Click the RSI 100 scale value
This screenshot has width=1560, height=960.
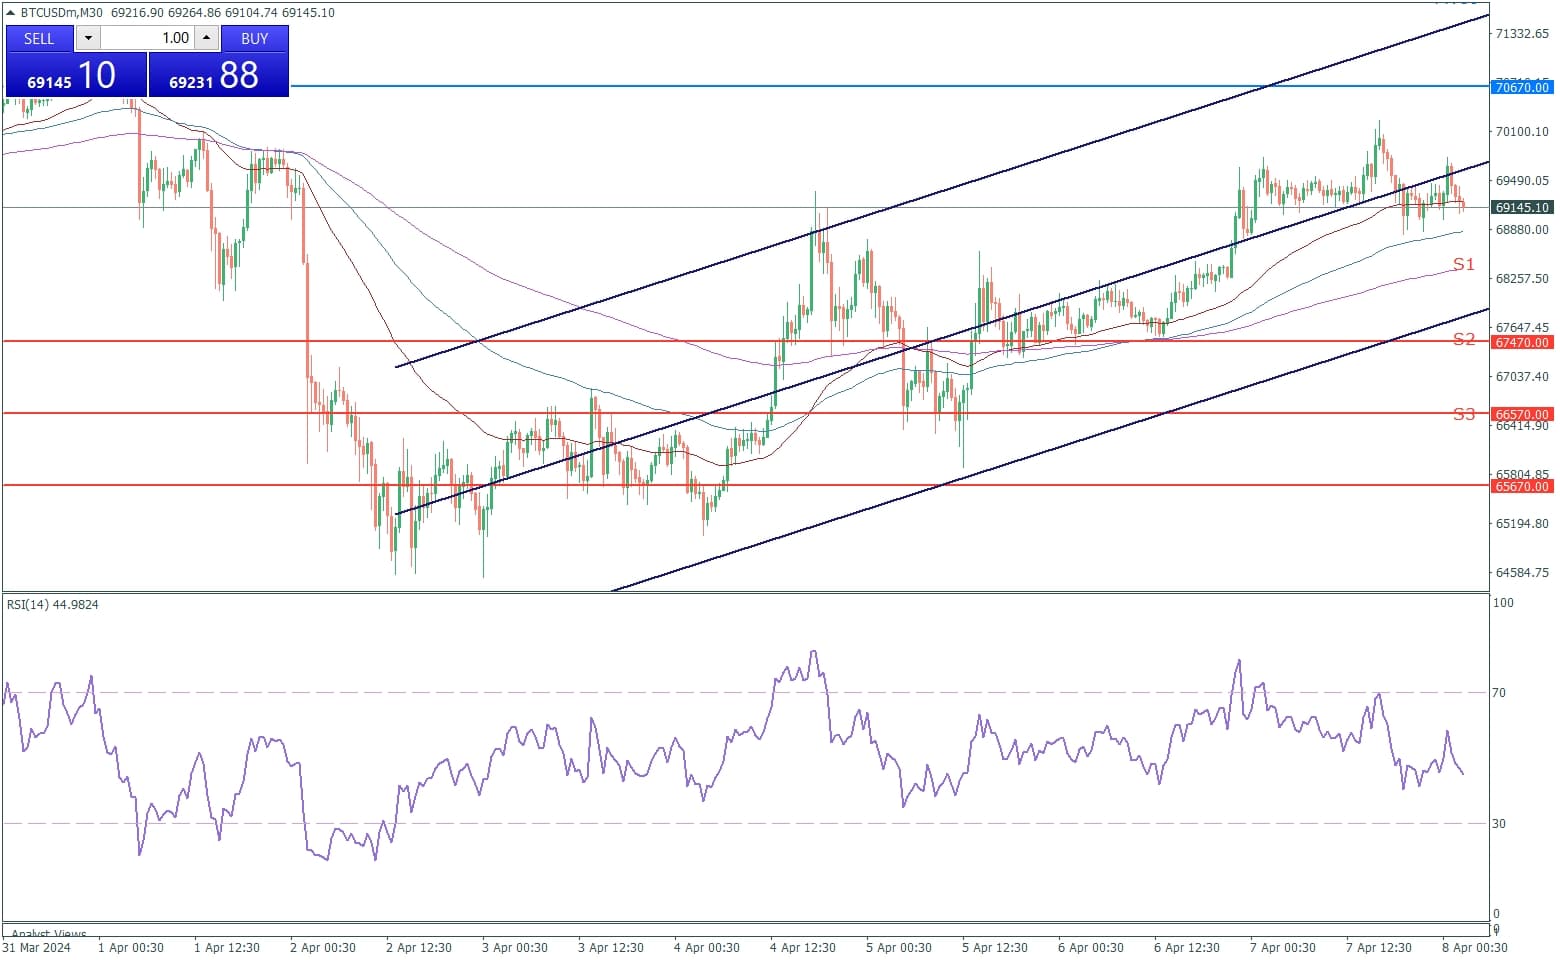coord(1502,602)
